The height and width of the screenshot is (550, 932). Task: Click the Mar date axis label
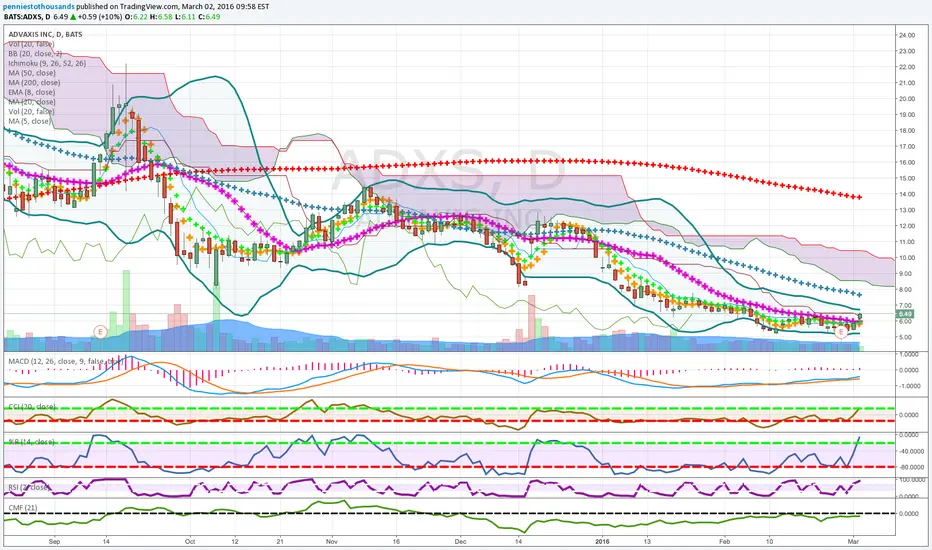[x=854, y=542]
